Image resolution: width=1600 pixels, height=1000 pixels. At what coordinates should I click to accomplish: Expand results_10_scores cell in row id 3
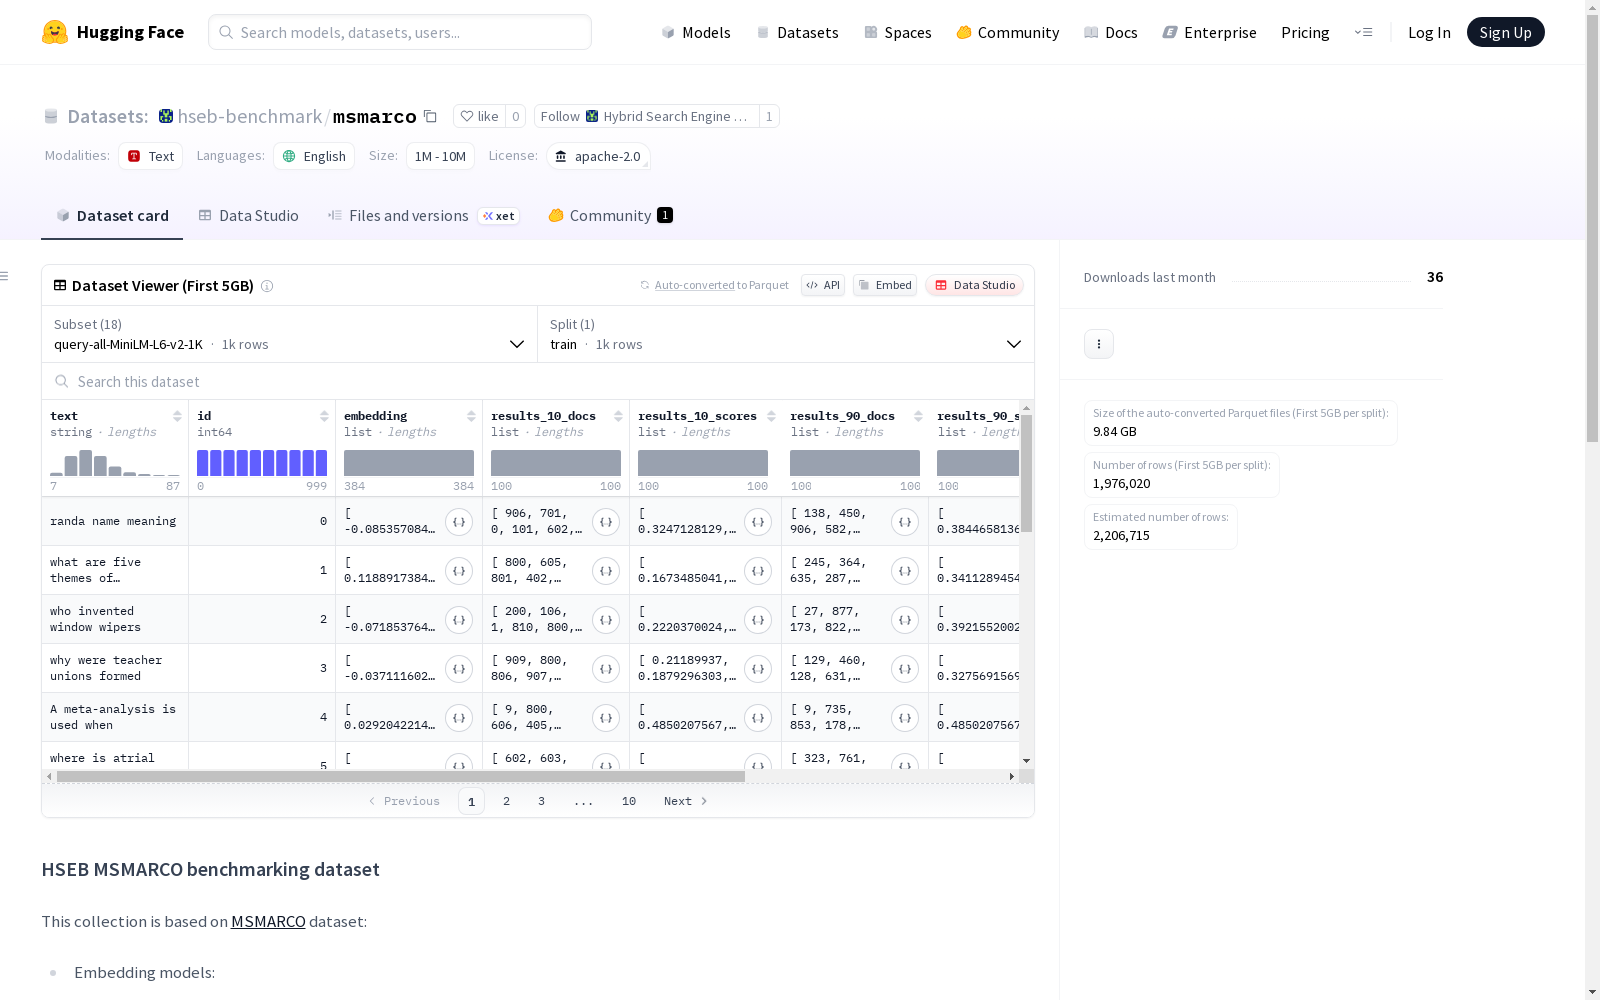(758, 669)
